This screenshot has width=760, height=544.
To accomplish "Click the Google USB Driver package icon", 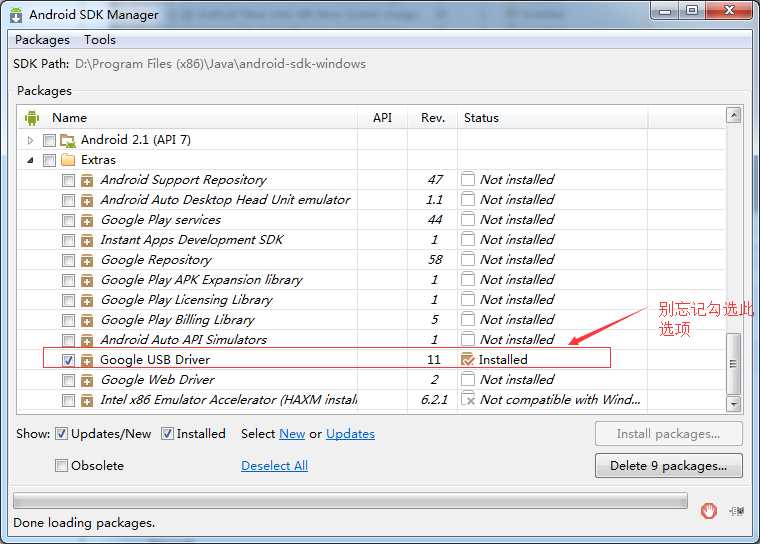I will click(x=87, y=360).
